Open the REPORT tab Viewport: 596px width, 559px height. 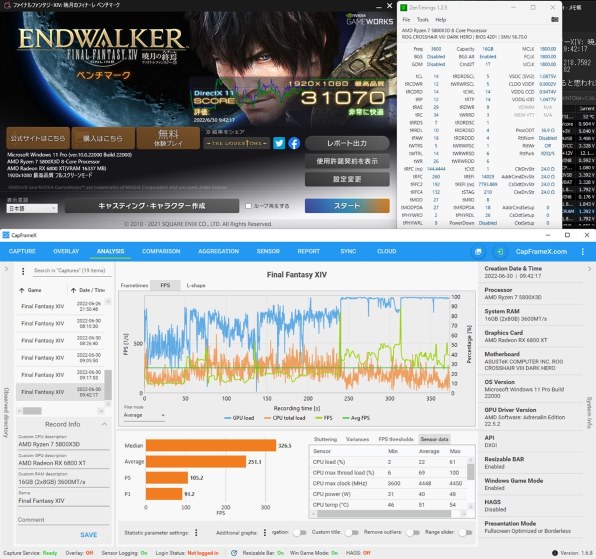point(309,252)
